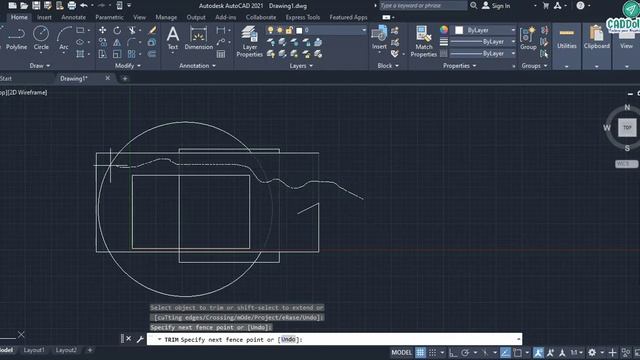Viewport: 640px width, 360px height.
Task: Switch to the Layout1 tab
Action: [x=34, y=350]
